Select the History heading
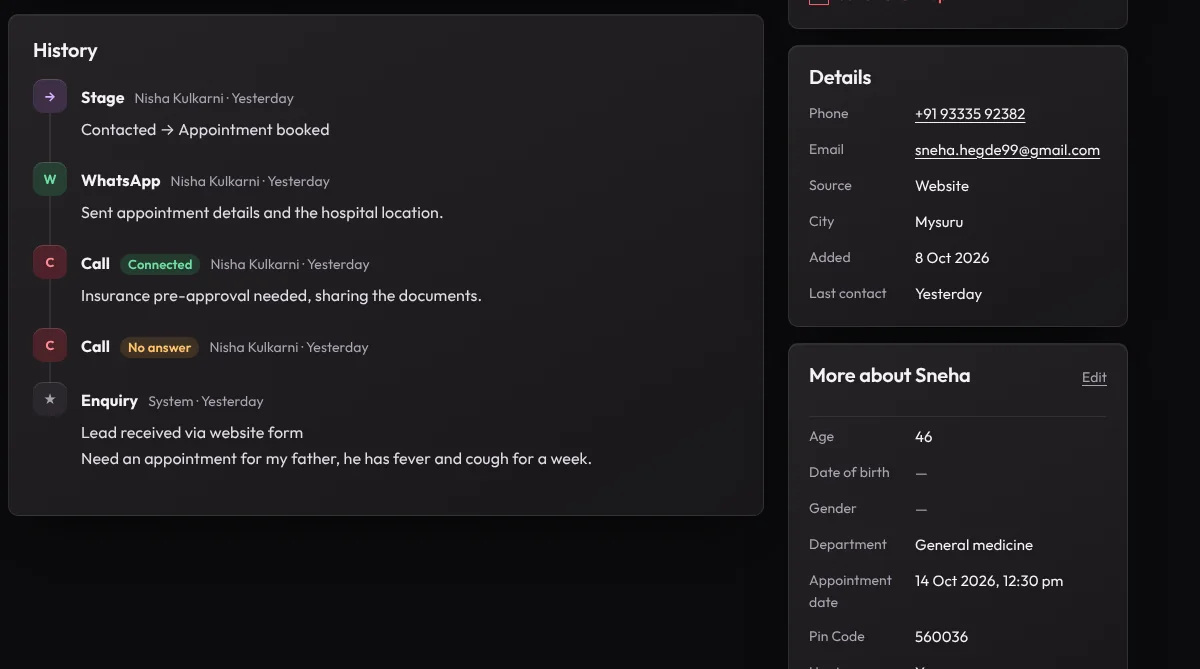This screenshot has width=1200, height=669. click(65, 50)
